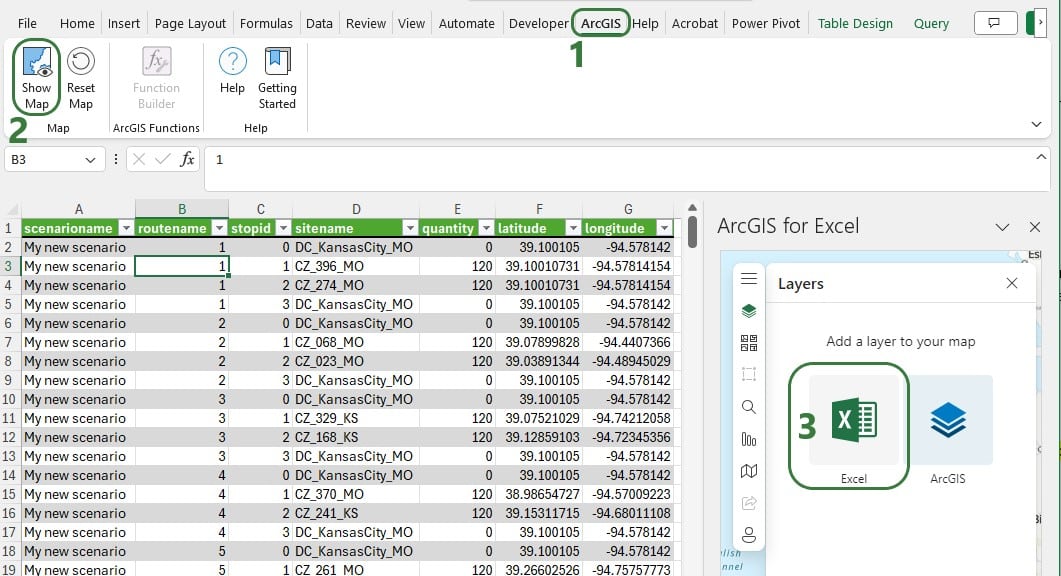Expand the sitename column filter dropdown
The width and height of the screenshot is (1061, 576).
pyautogui.click(x=409, y=228)
